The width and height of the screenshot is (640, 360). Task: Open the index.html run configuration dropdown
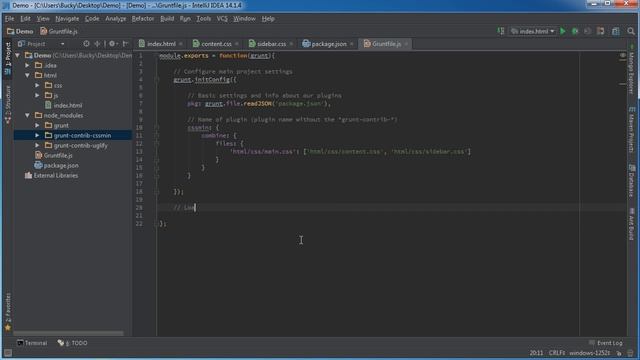pos(532,31)
